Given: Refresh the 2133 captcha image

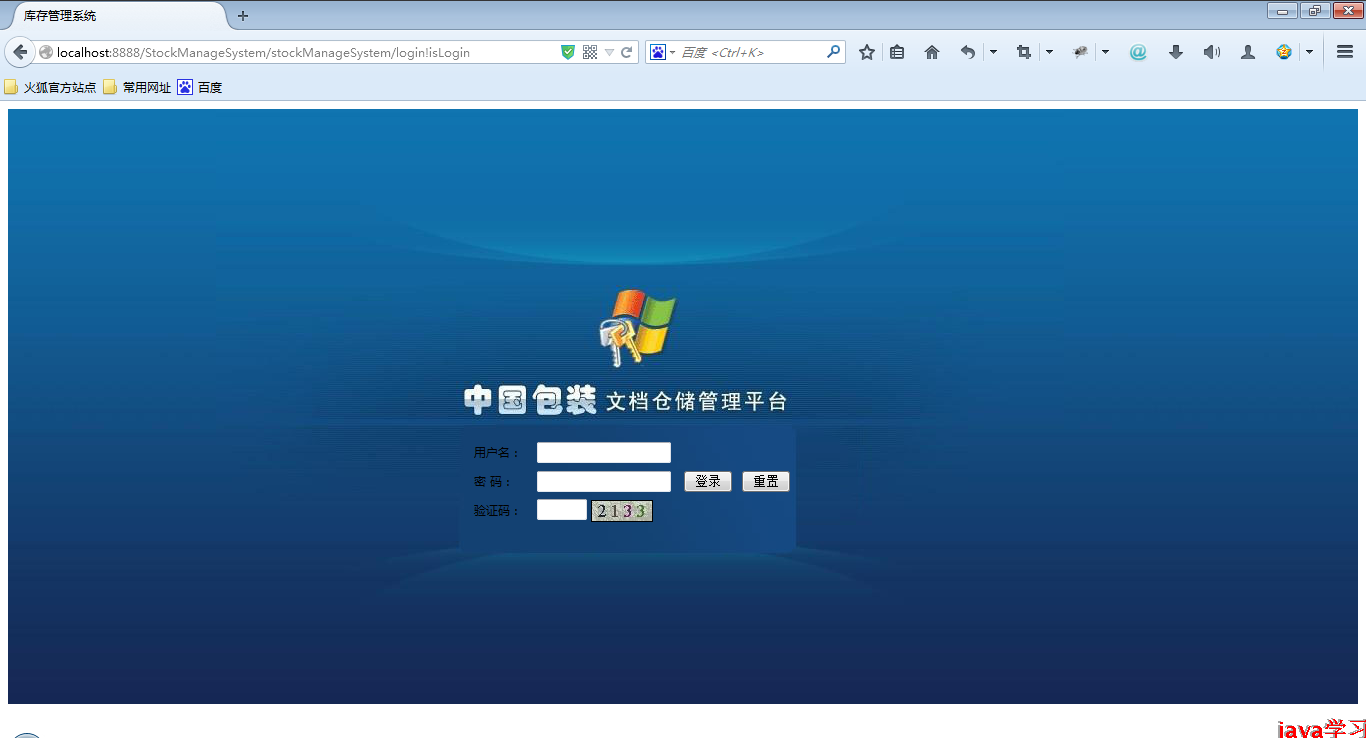Looking at the screenshot, I should click(x=622, y=511).
